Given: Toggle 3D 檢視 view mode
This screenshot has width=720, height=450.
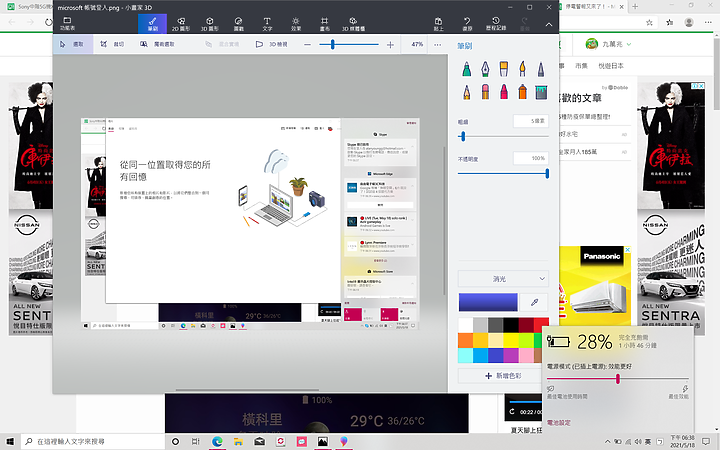Looking at the screenshot, I should tap(272, 44).
